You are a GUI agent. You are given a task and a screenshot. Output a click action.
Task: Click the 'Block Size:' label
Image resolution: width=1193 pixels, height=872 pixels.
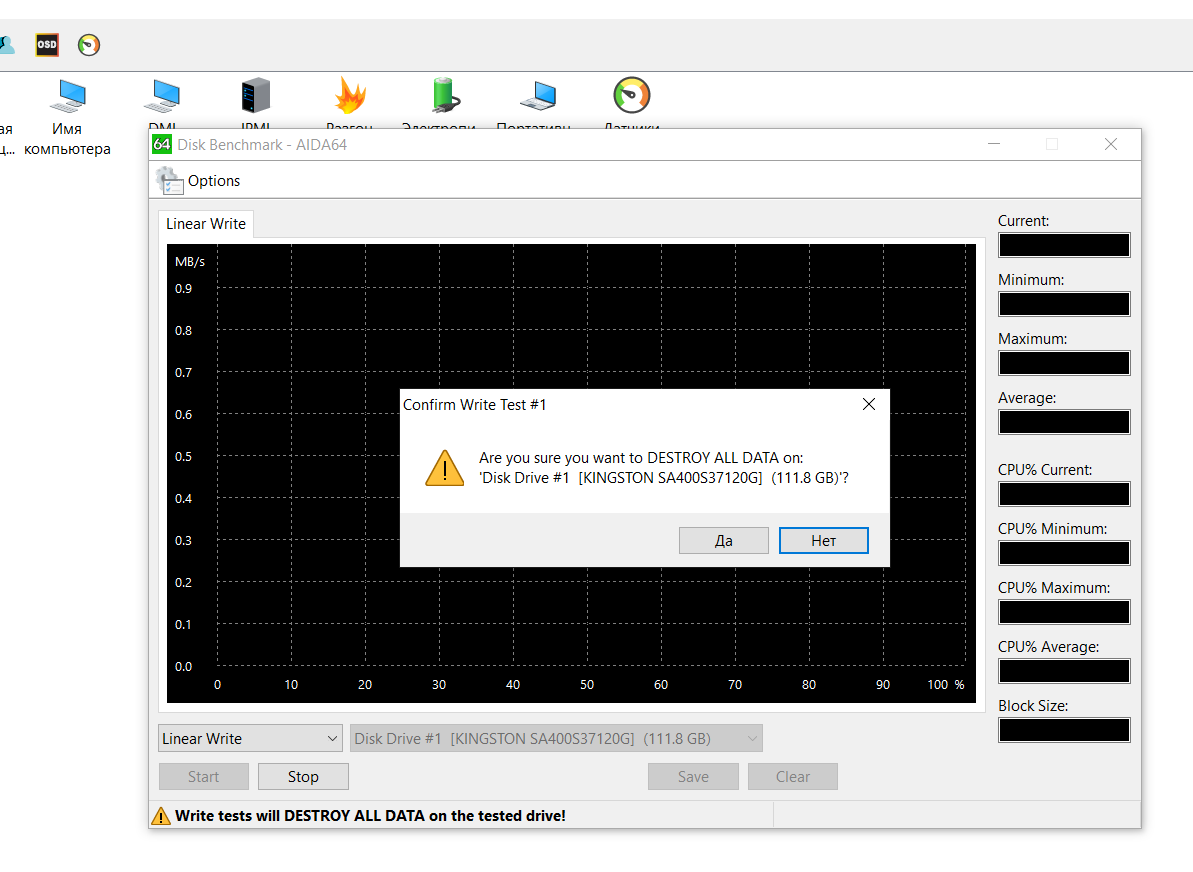click(x=1033, y=706)
